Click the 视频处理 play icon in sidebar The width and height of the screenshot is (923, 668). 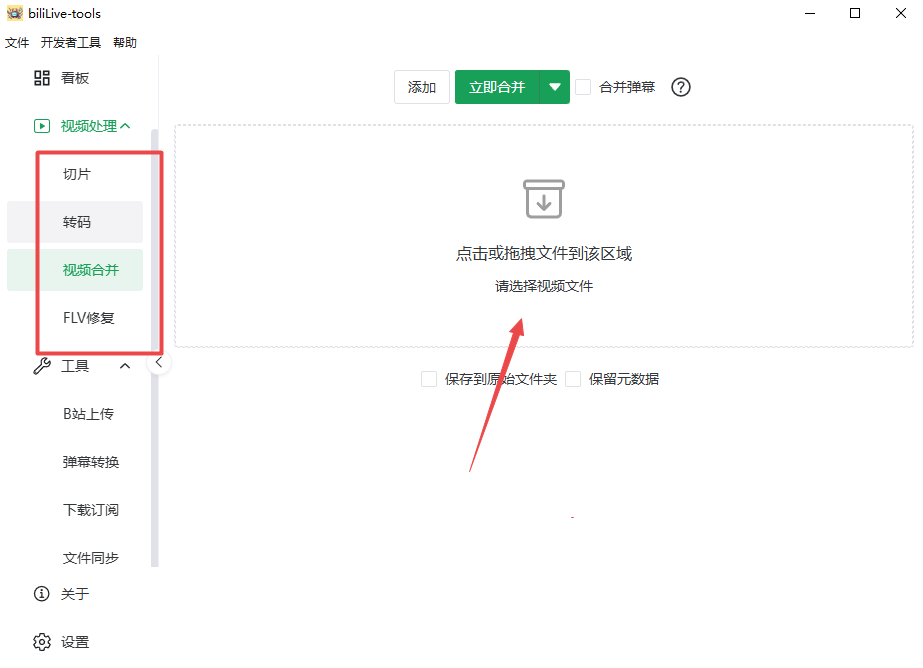click(42, 126)
